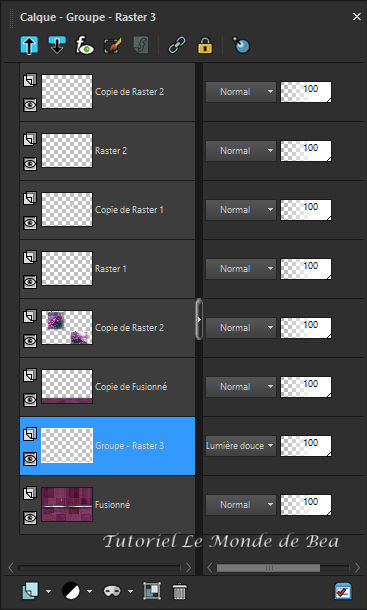
Task: Hide the Copie de Fusionné layer
Action: point(30,400)
